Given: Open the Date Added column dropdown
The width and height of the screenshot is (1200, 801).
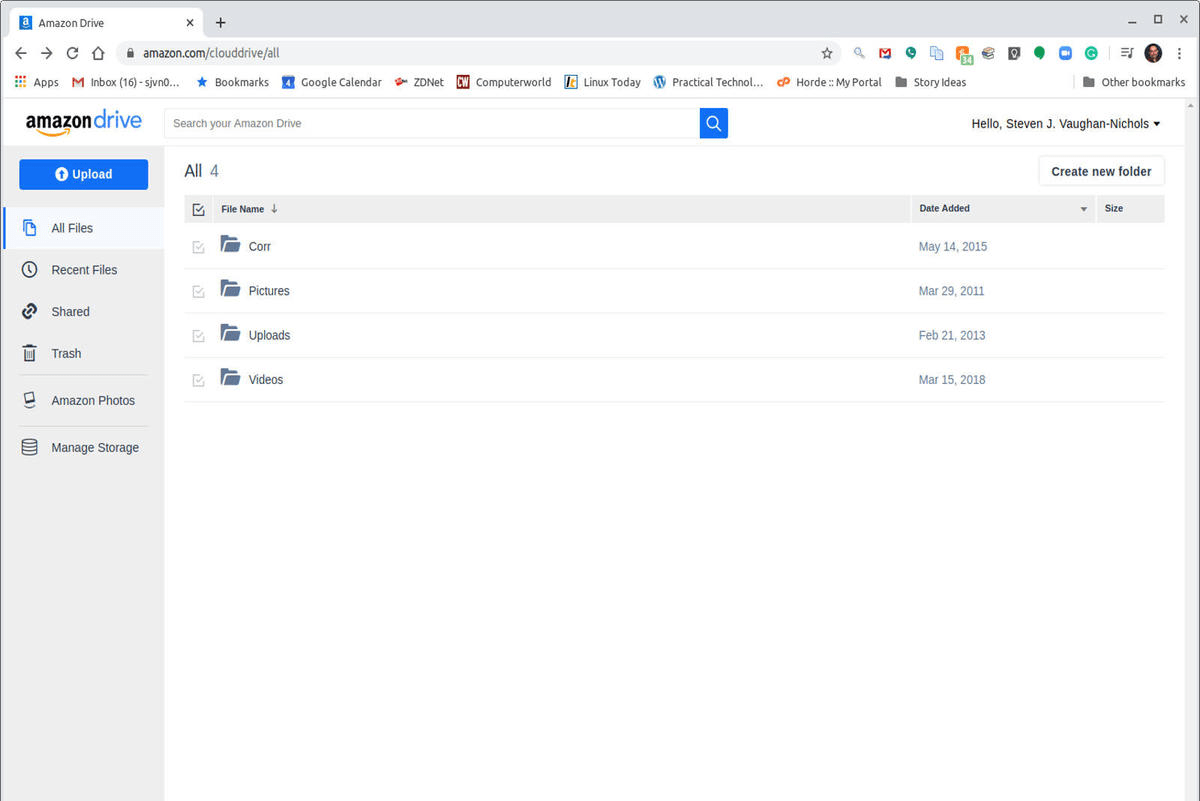Looking at the screenshot, I should click(1083, 209).
